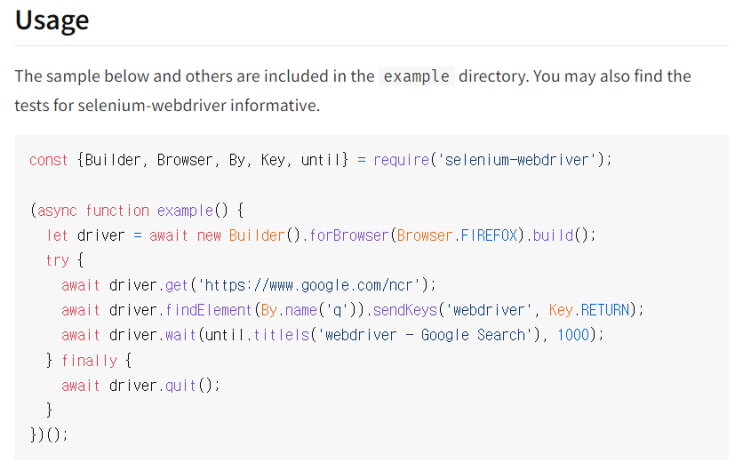Click "require" in the first code line
This screenshot has width=743, height=470.
[x=401, y=160]
